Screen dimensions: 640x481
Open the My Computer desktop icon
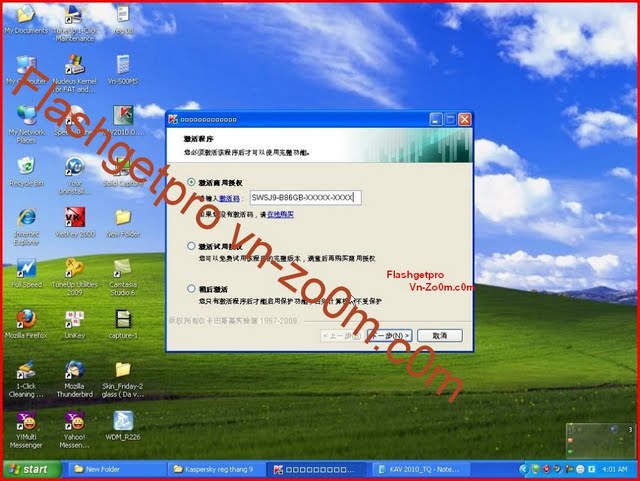[x=26, y=69]
